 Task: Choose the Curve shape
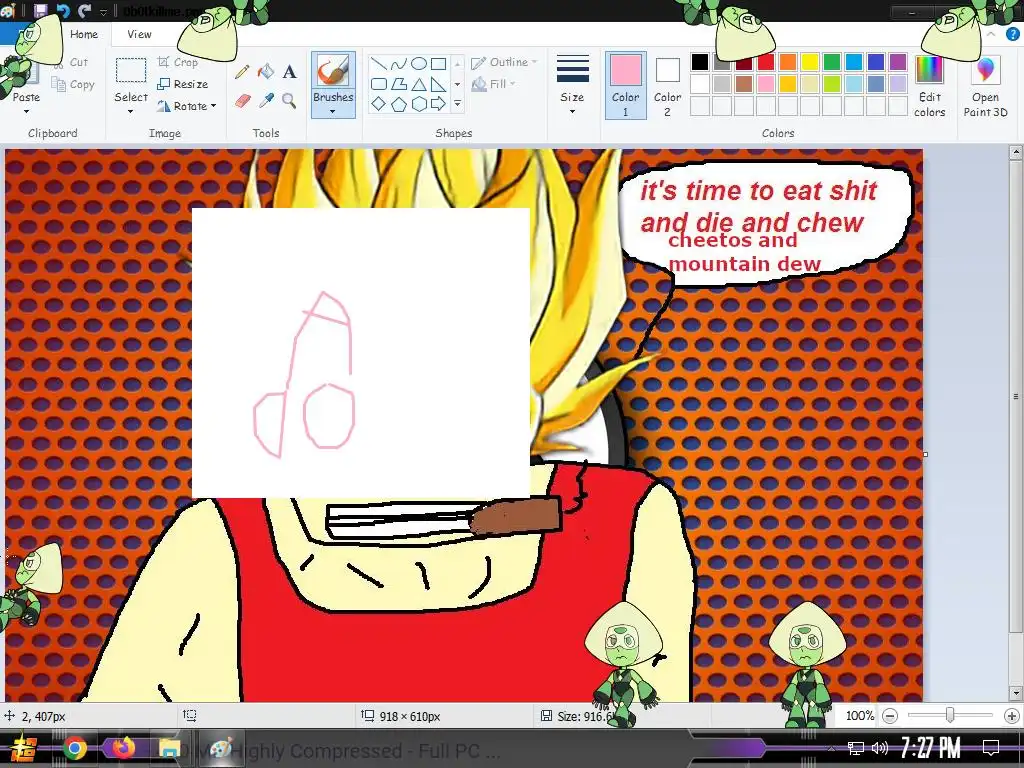pos(398,63)
